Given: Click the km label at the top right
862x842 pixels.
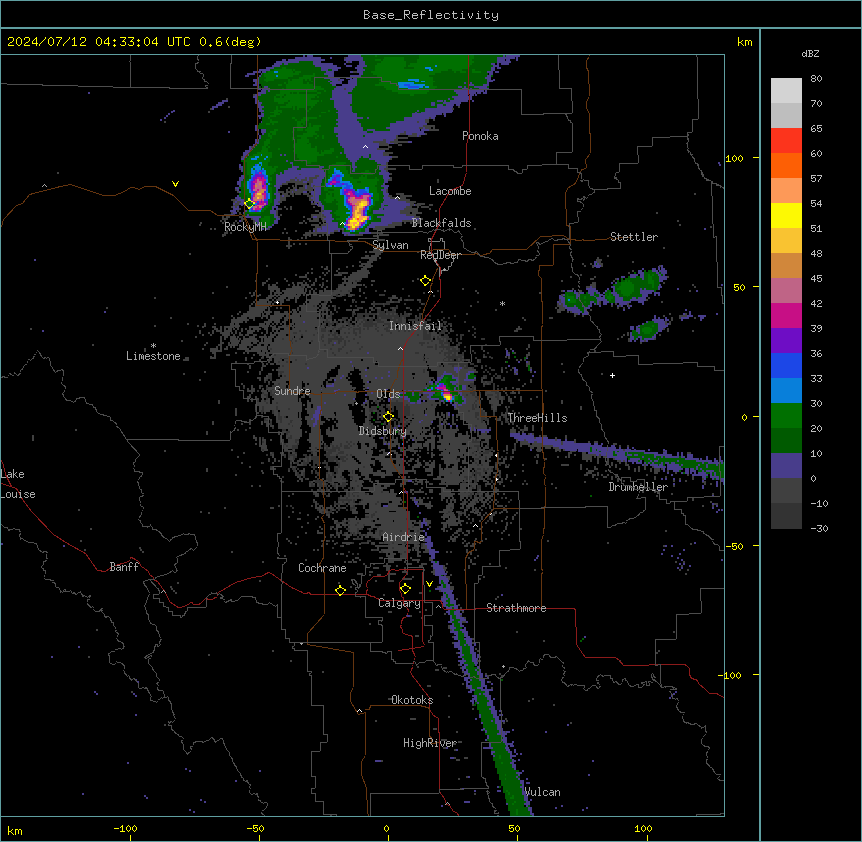Looking at the screenshot, I should pos(744,42).
